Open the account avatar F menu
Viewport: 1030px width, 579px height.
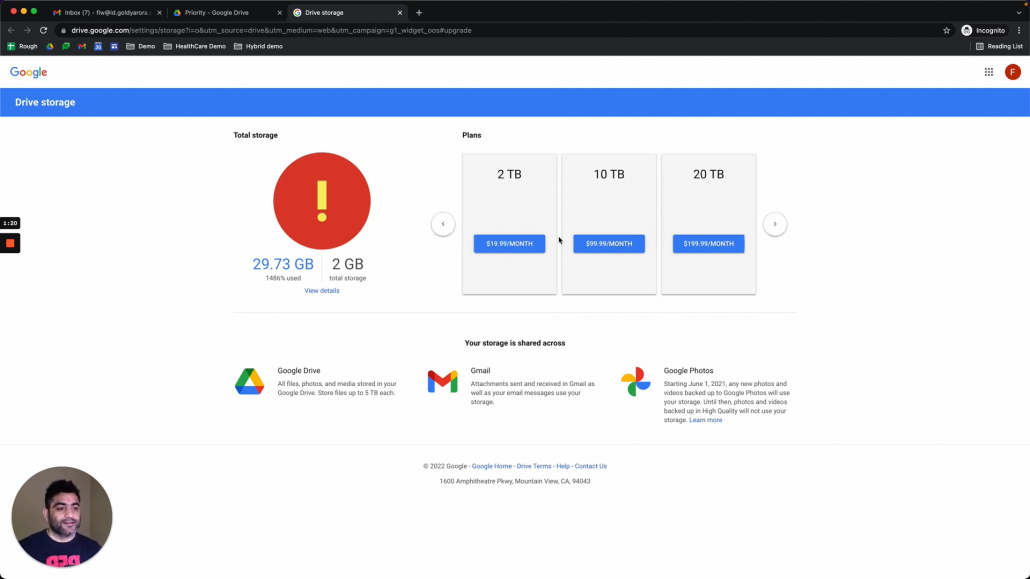point(1012,72)
